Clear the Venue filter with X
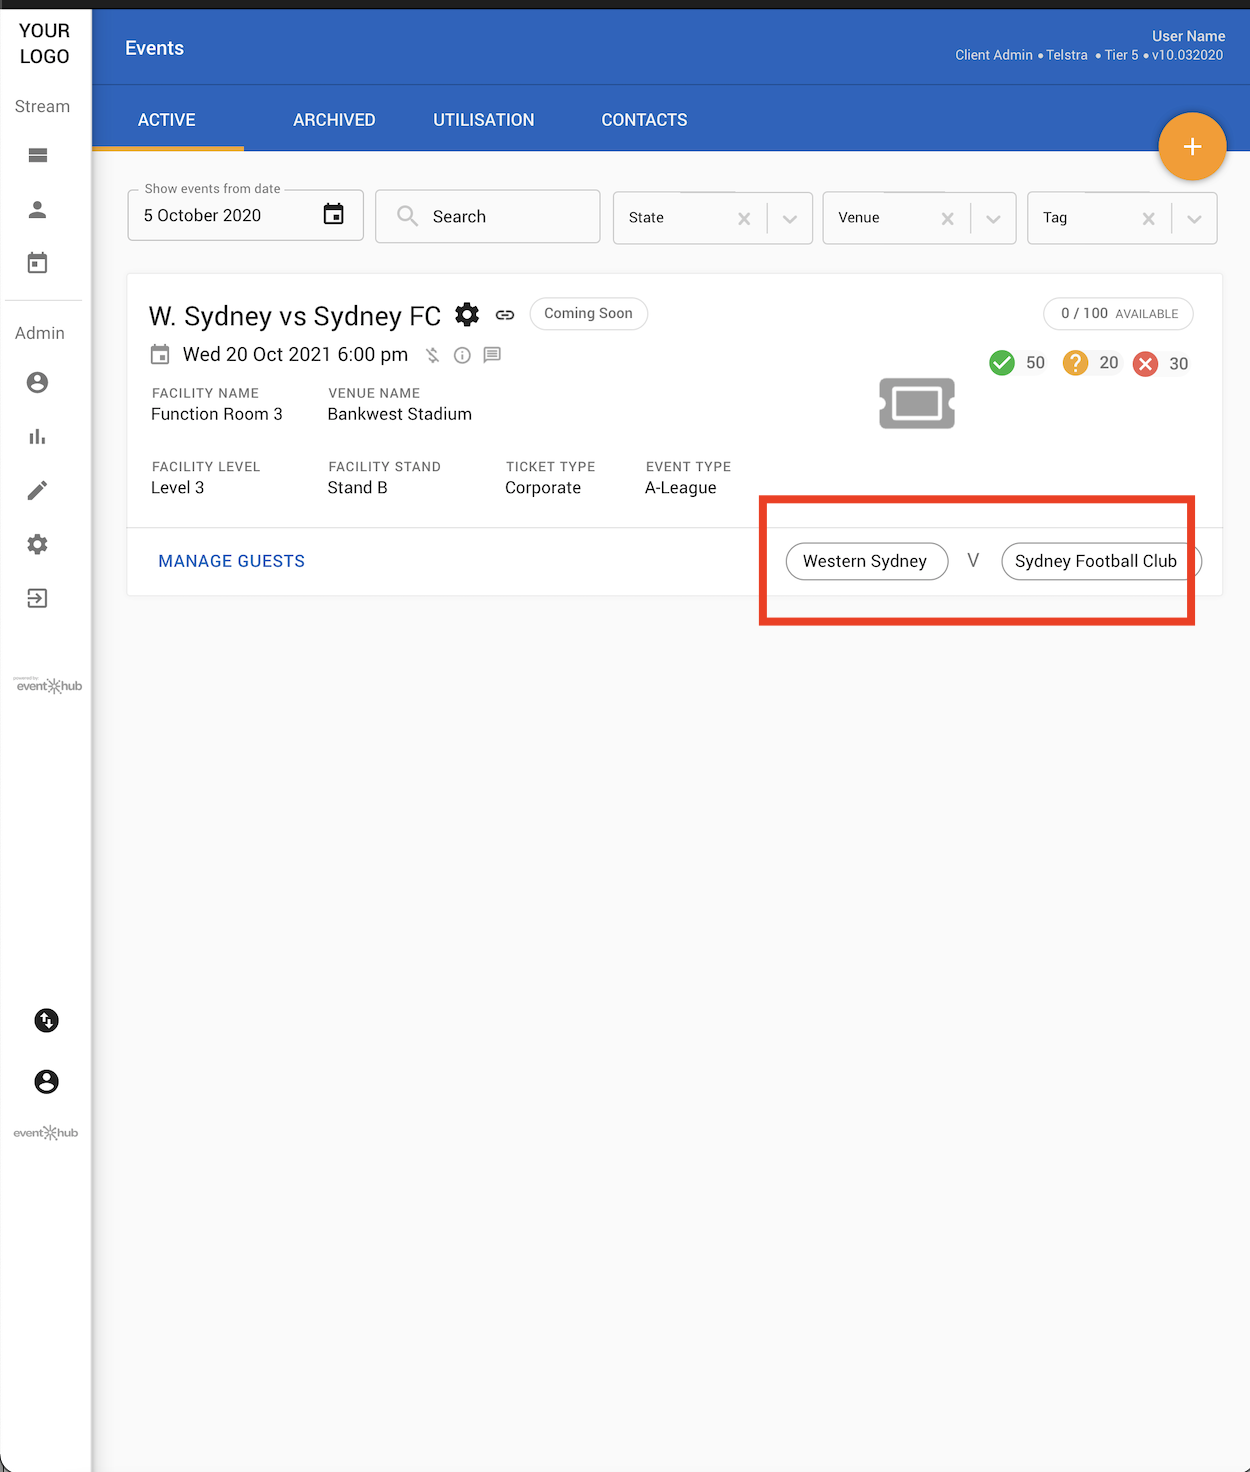 coord(948,219)
